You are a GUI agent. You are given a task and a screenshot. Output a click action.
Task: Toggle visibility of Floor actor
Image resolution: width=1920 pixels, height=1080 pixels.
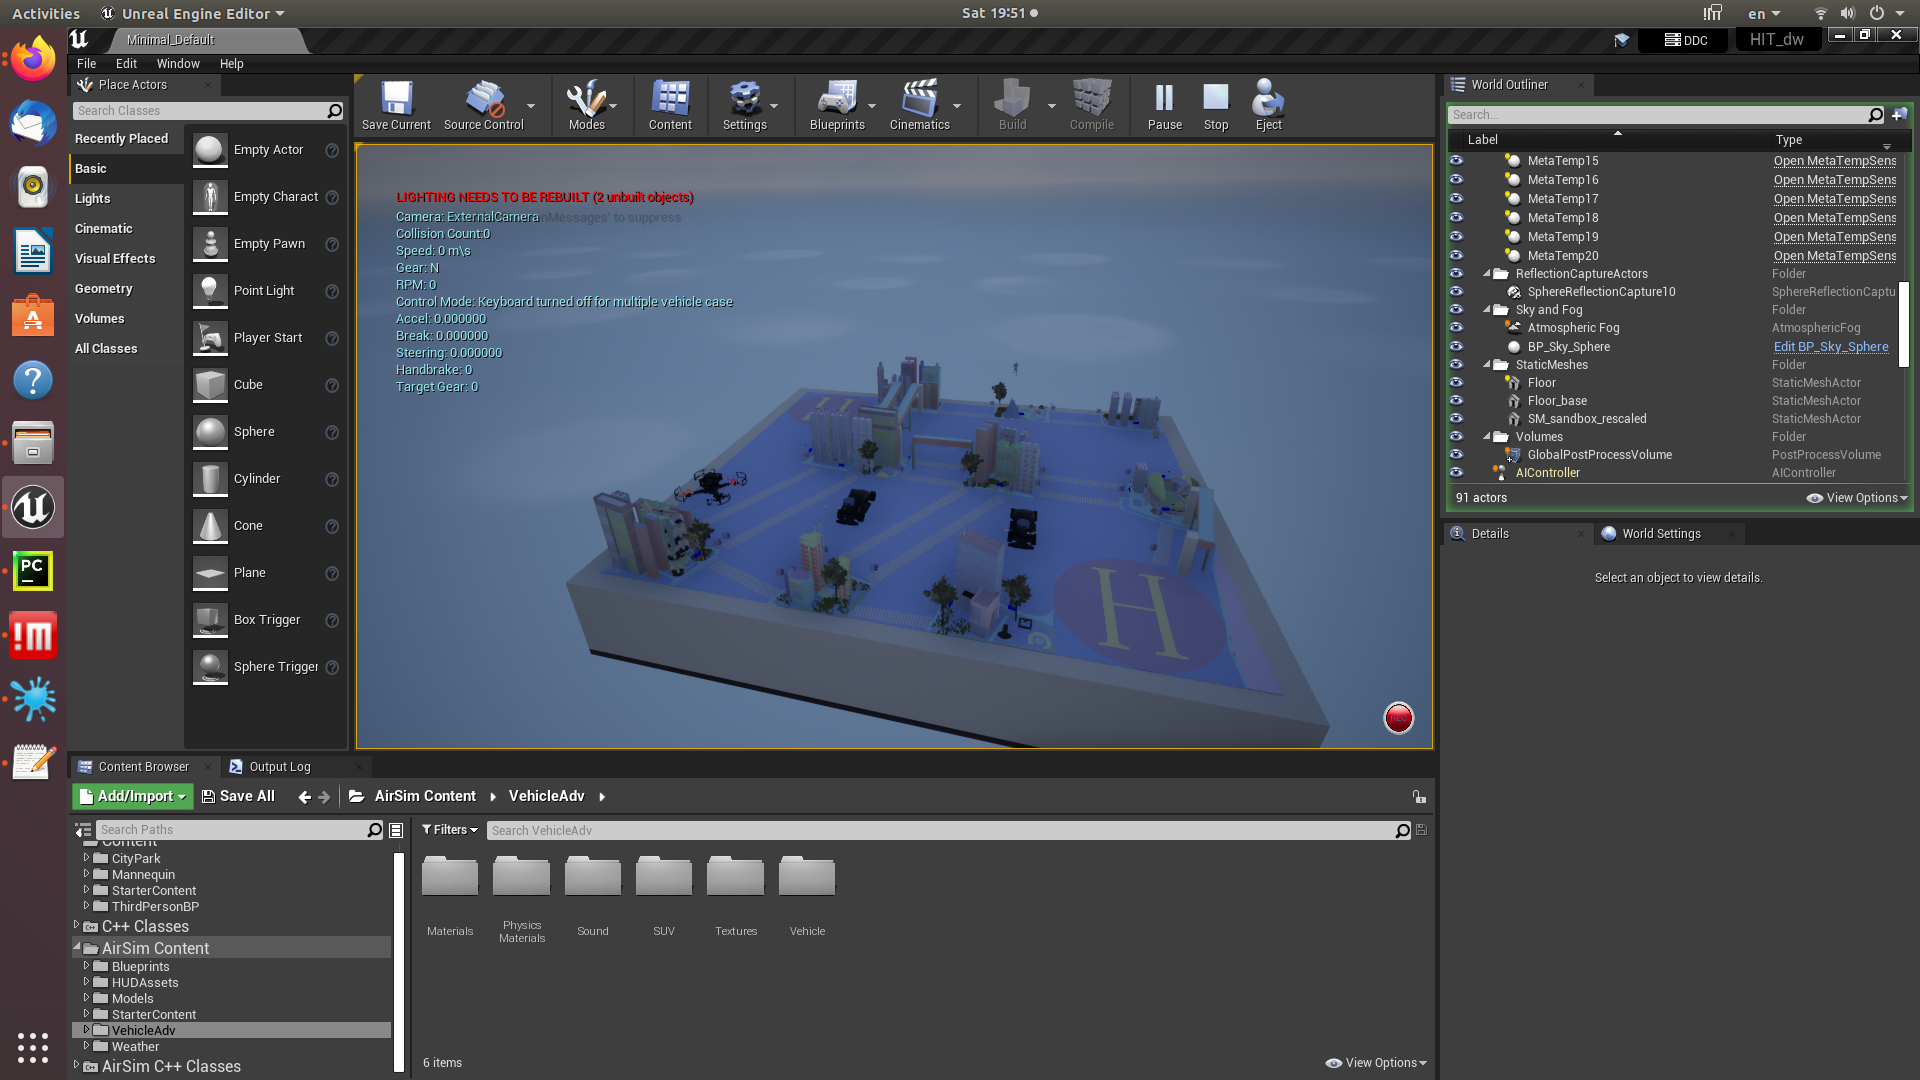(x=1456, y=382)
